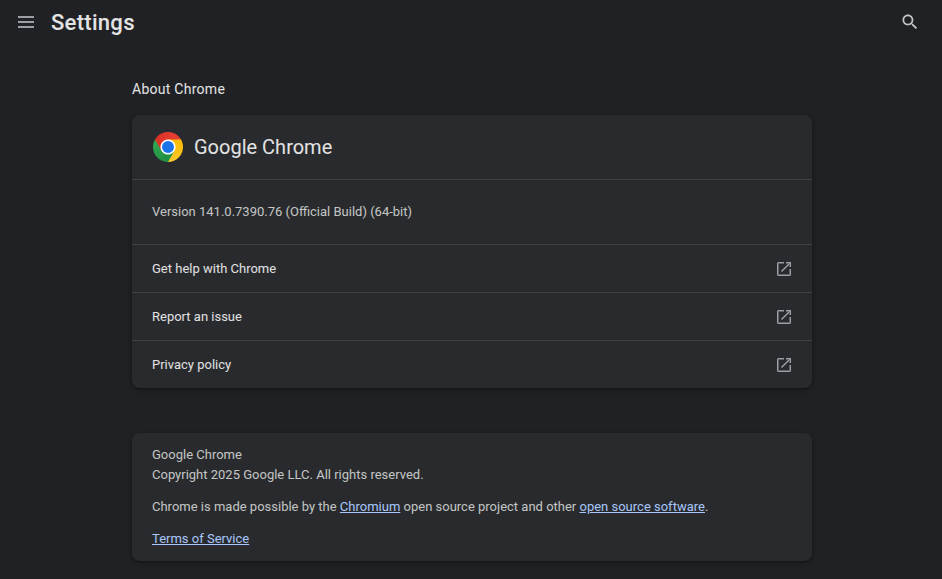This screenshot has width=942, height=579.
Task: Click the 'About Chrome' section heading
Action: pyautogui.click(x=178, y=89)
